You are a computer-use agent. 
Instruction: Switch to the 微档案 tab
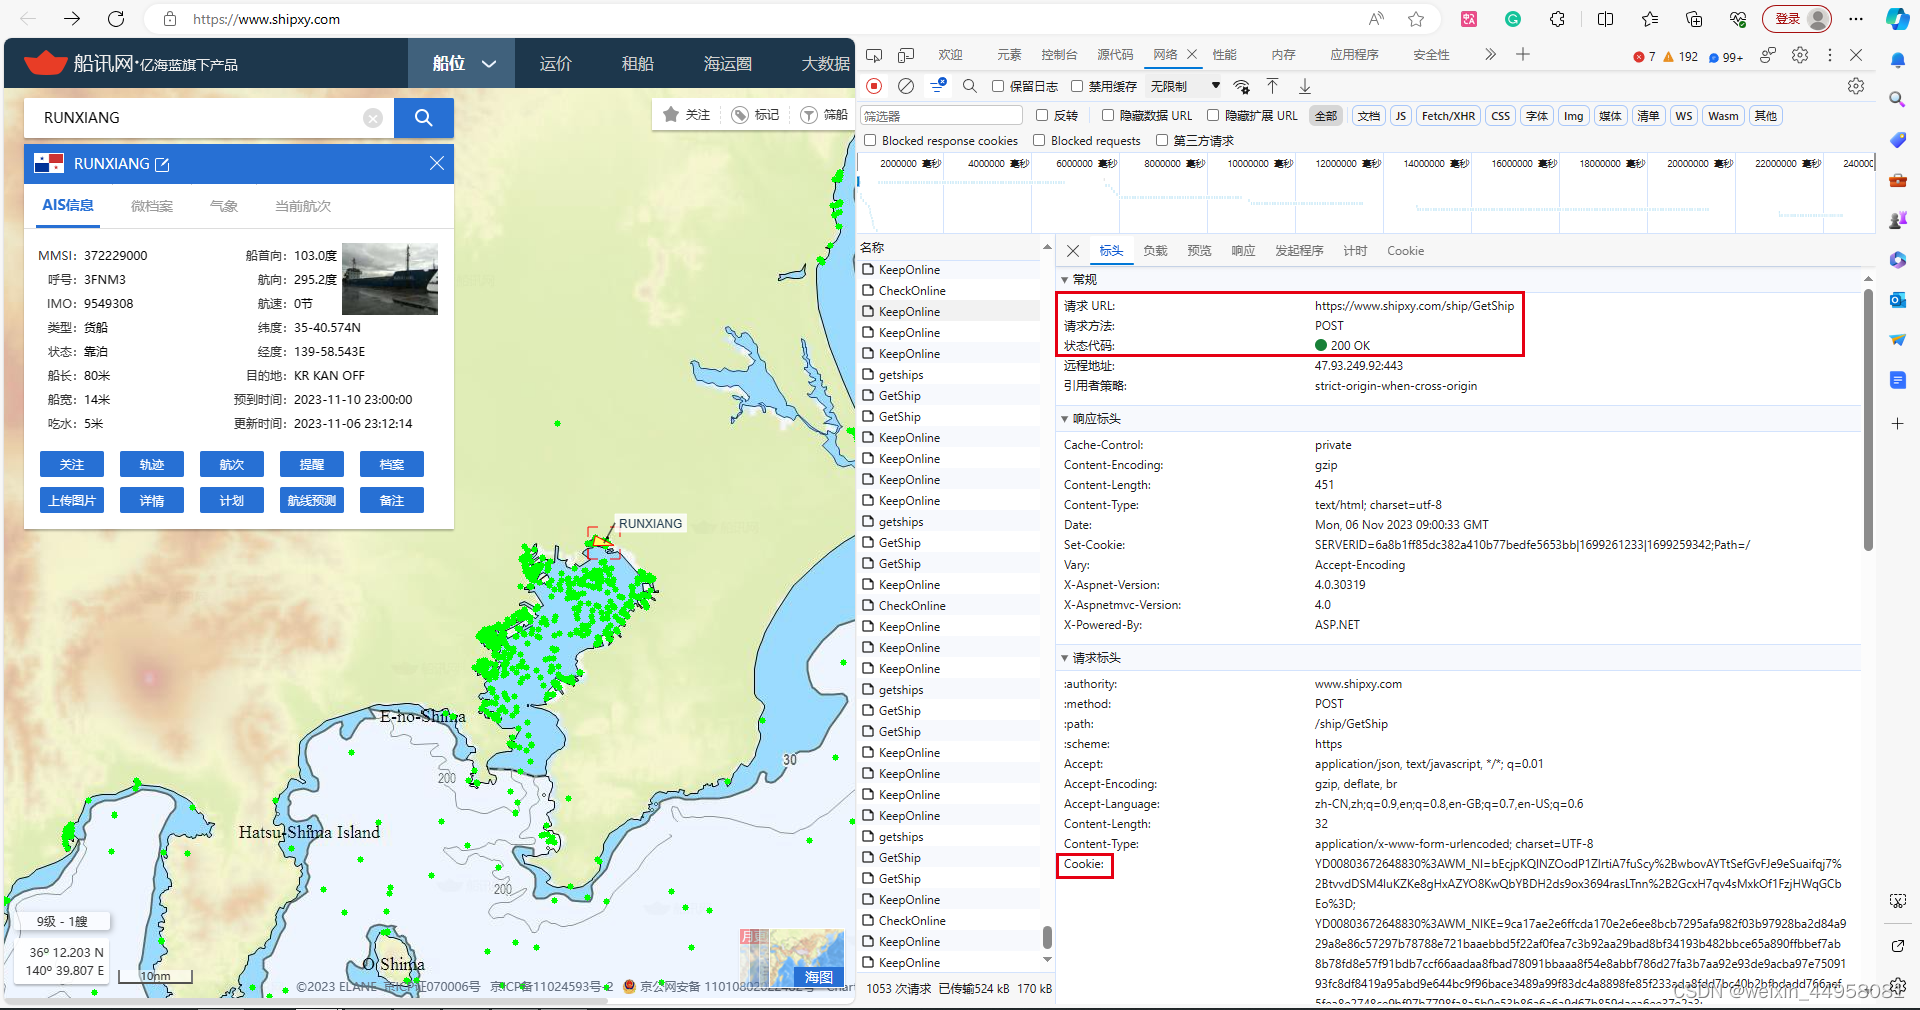152,206
